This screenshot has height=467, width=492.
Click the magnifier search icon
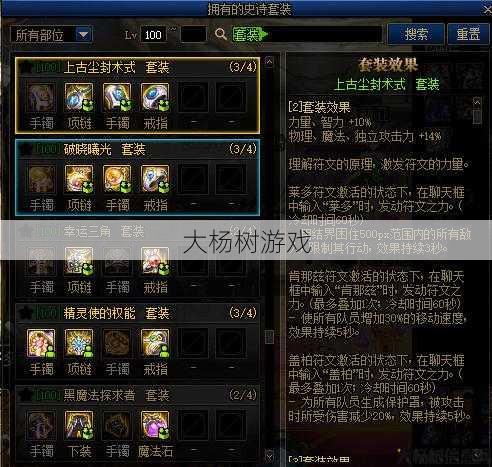(221, 34)
